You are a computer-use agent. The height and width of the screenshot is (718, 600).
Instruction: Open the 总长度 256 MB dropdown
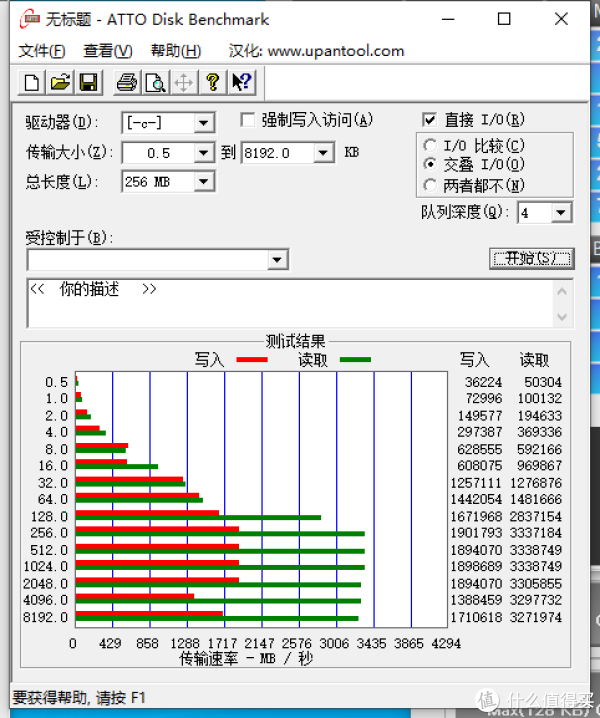tap(203, 182)
